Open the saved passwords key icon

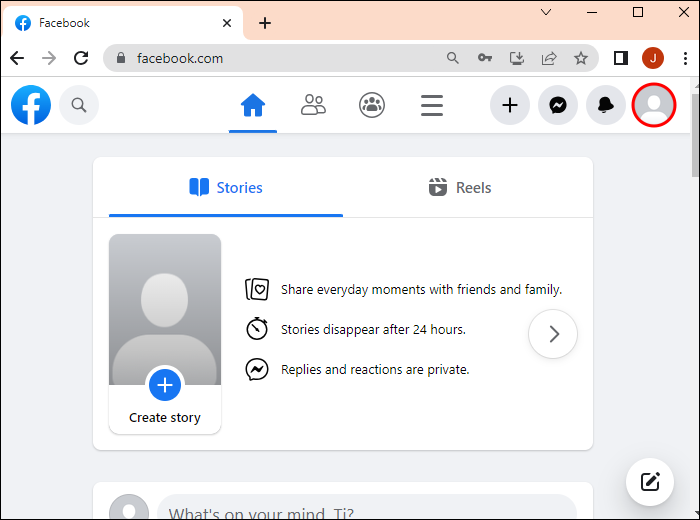pyautogui.click(x=485, y=58)
